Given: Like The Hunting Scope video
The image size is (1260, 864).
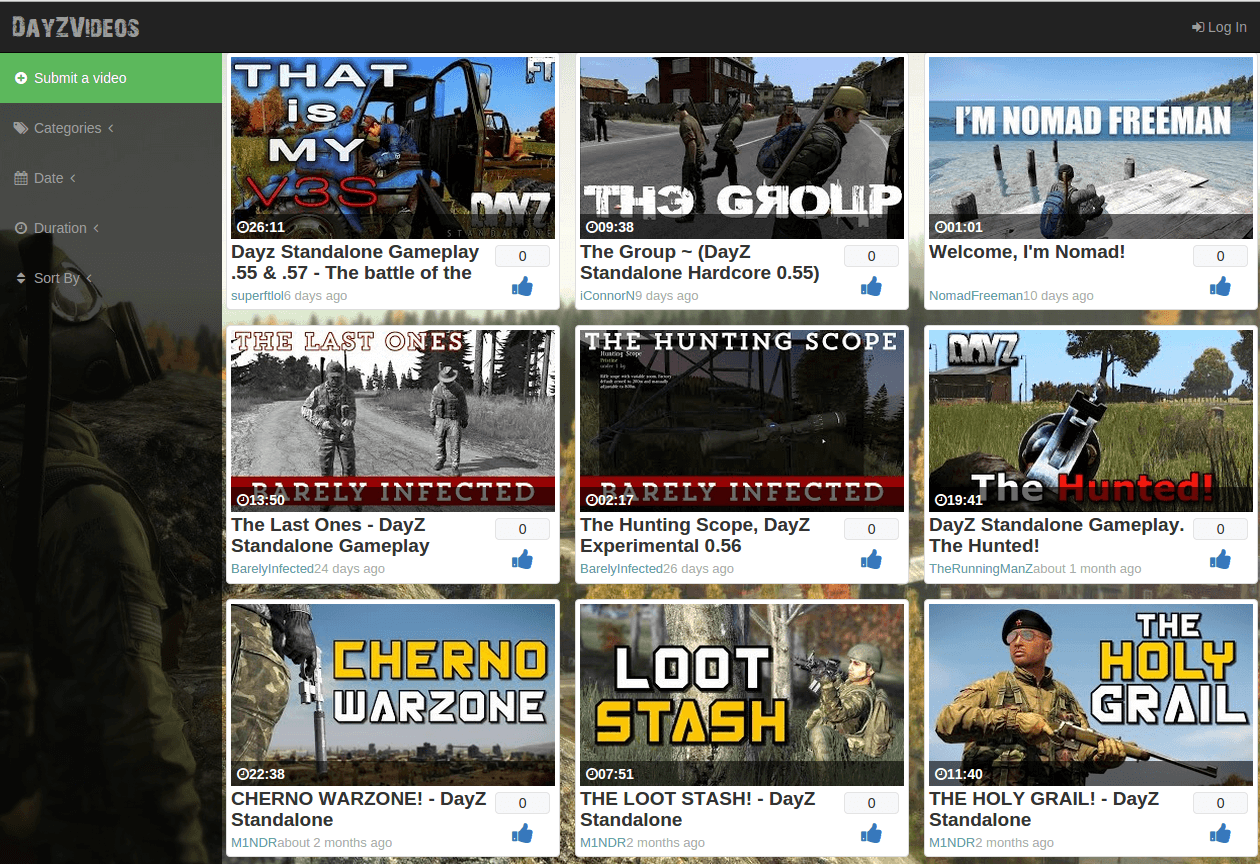Looking at the screenshot, I should [x=871, y=560].
